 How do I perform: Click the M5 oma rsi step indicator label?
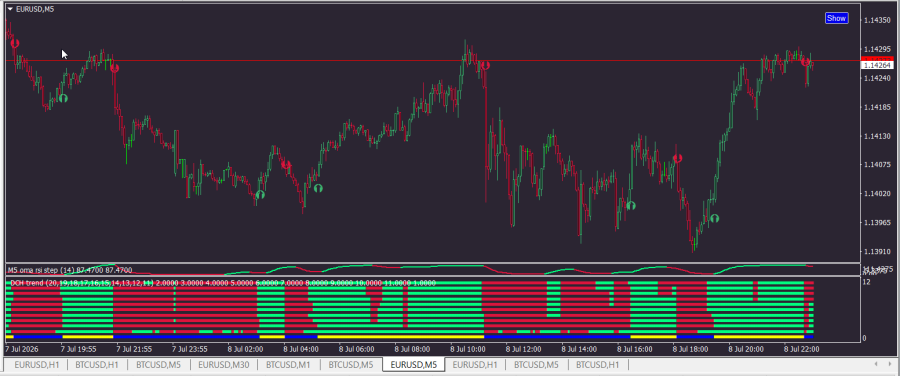(x=69, y=270)
